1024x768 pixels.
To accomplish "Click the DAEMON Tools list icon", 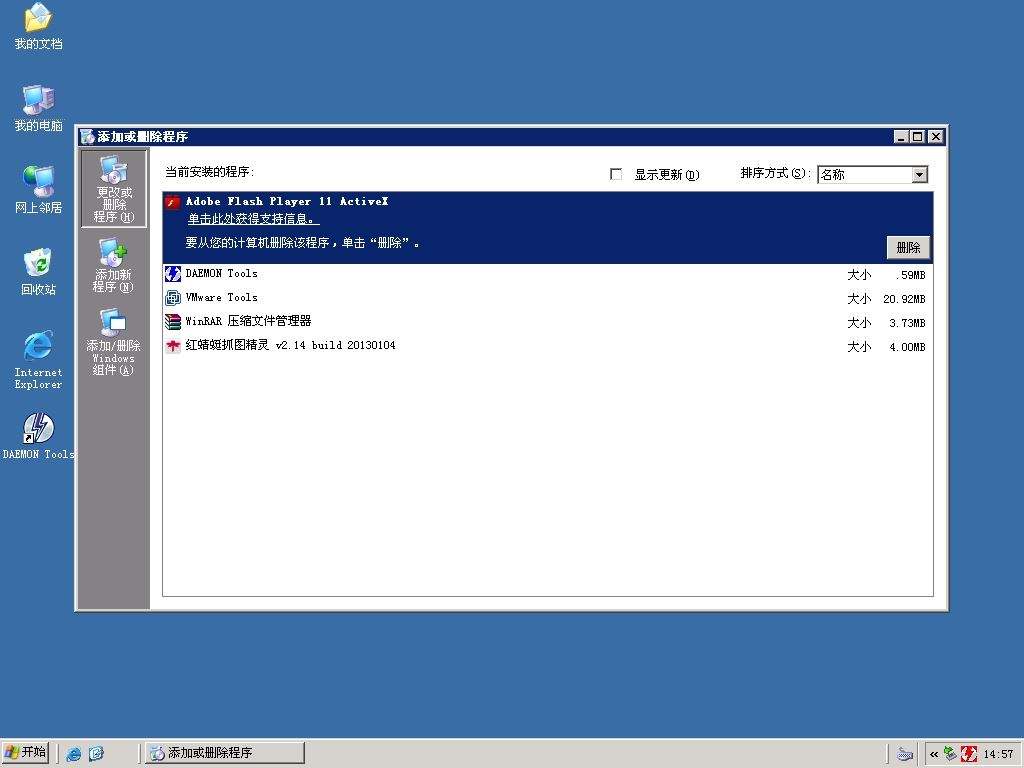I will [172, 274].
